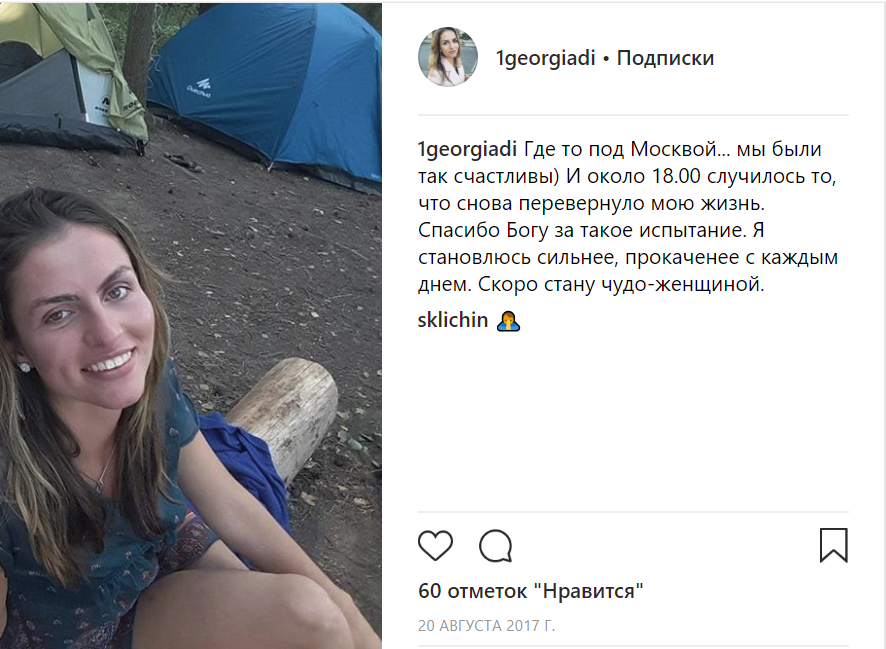Open the 1georgiadi username beginning the caption
This screenshot has width=886, height=649.
(x=467, y=150)
